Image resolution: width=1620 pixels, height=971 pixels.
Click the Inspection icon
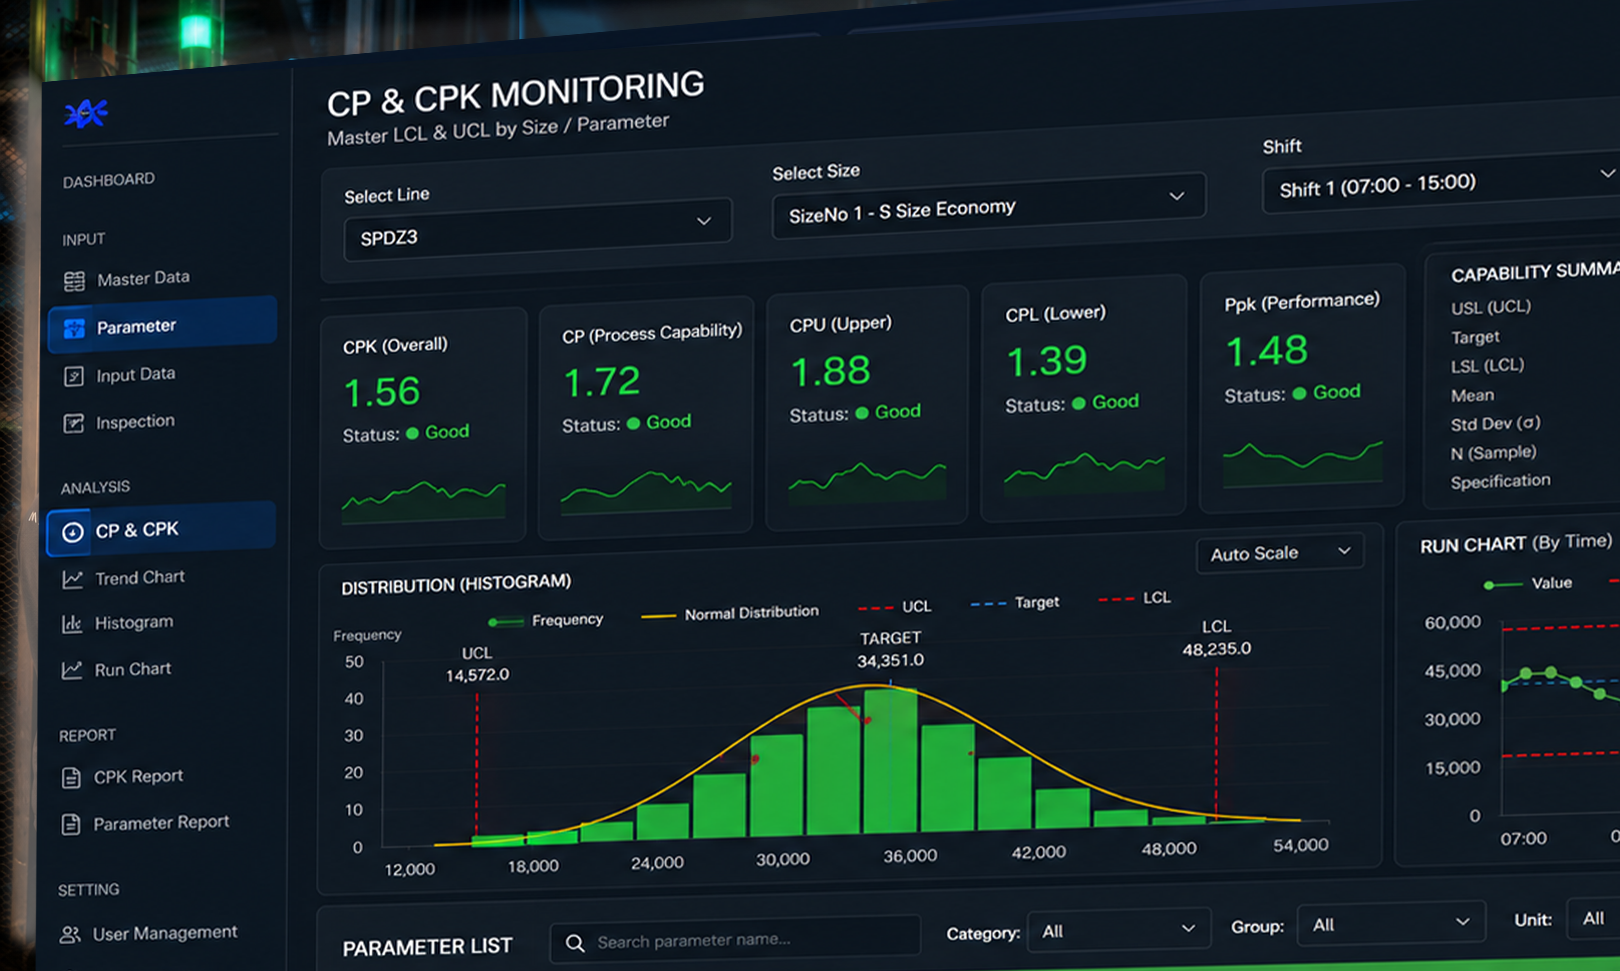pyautogui.click(x=74, y=423)
